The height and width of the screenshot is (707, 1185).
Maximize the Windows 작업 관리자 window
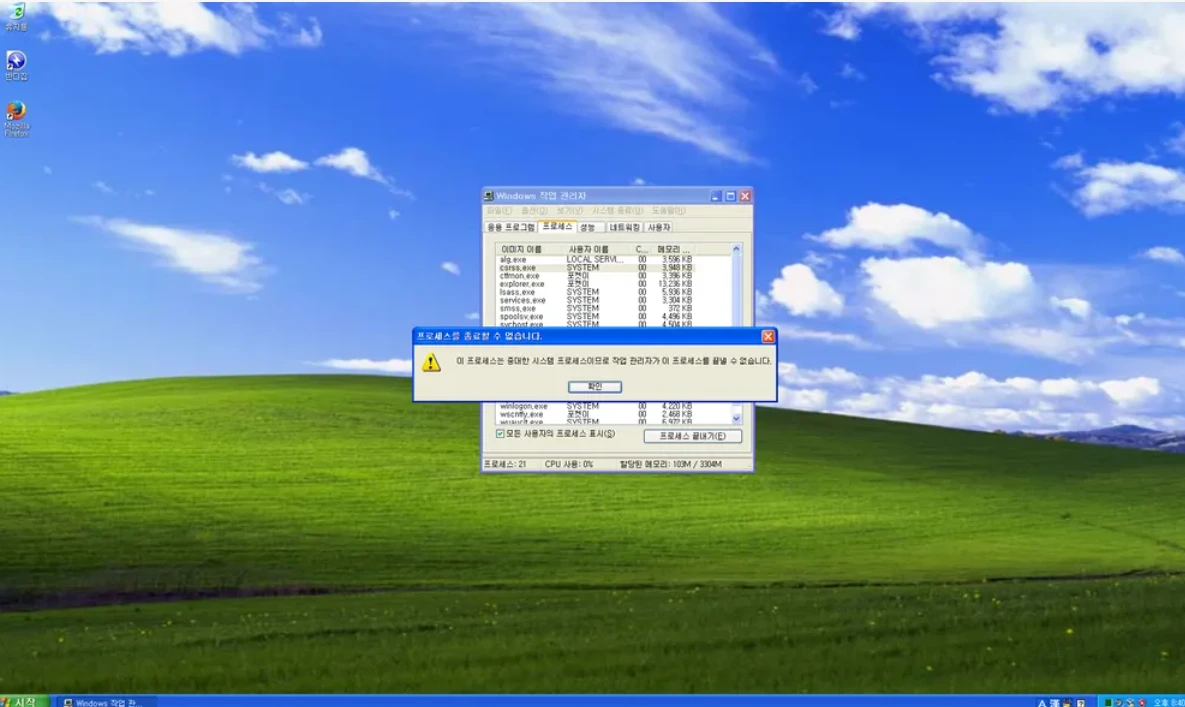coord(730,196)
